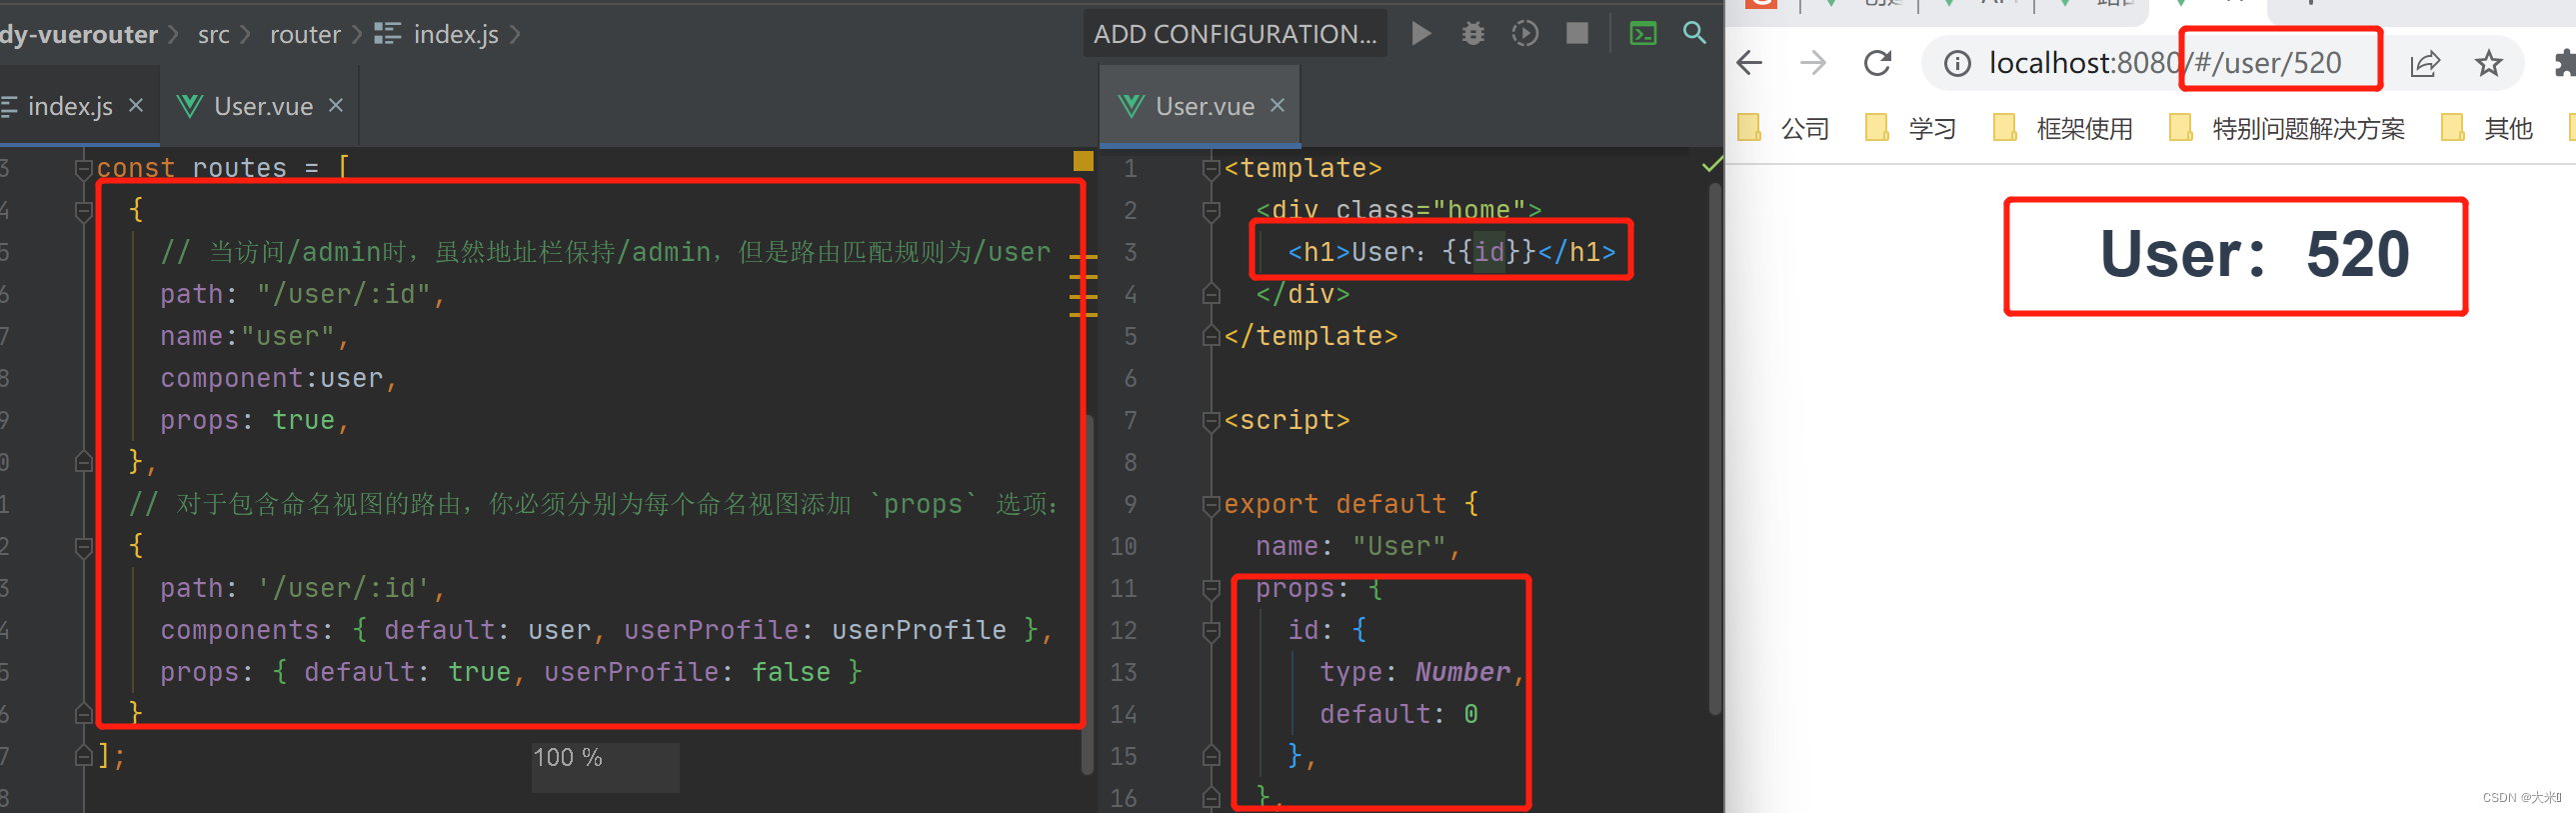Screen dimensions: 2576x813
Task: Close the right pane User.vue tab
Action: click(x=1277, y=105)
